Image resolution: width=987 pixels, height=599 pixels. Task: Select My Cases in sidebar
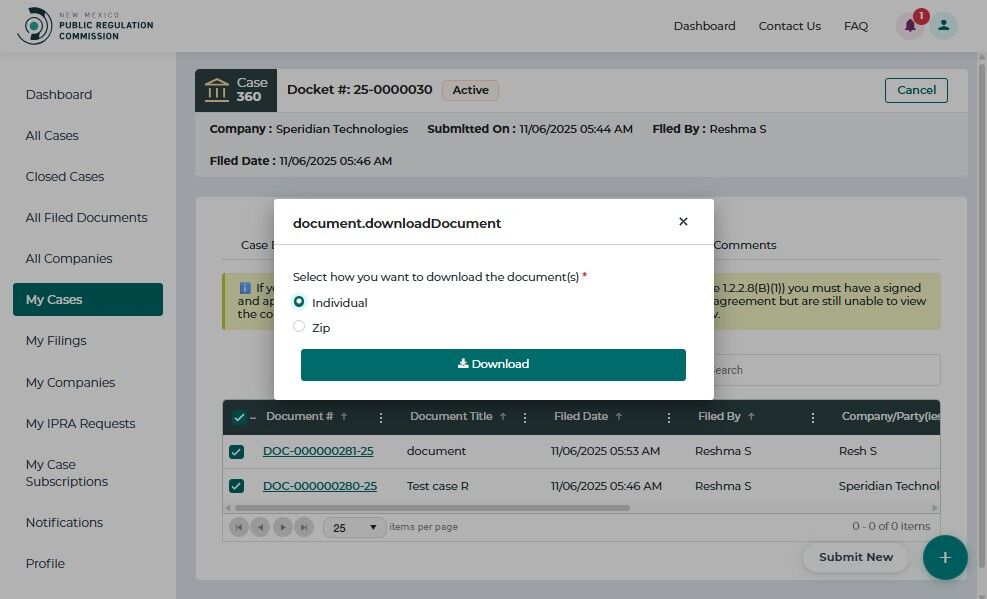(87, 300)
